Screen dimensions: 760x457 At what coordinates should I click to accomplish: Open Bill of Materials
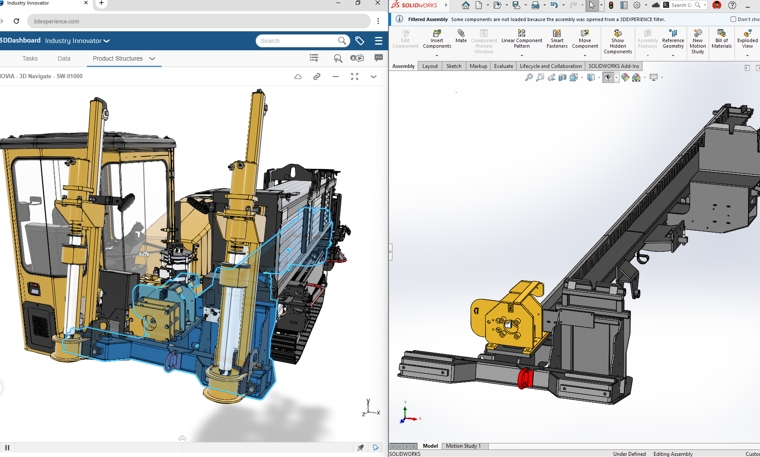(x=721, y=39)
